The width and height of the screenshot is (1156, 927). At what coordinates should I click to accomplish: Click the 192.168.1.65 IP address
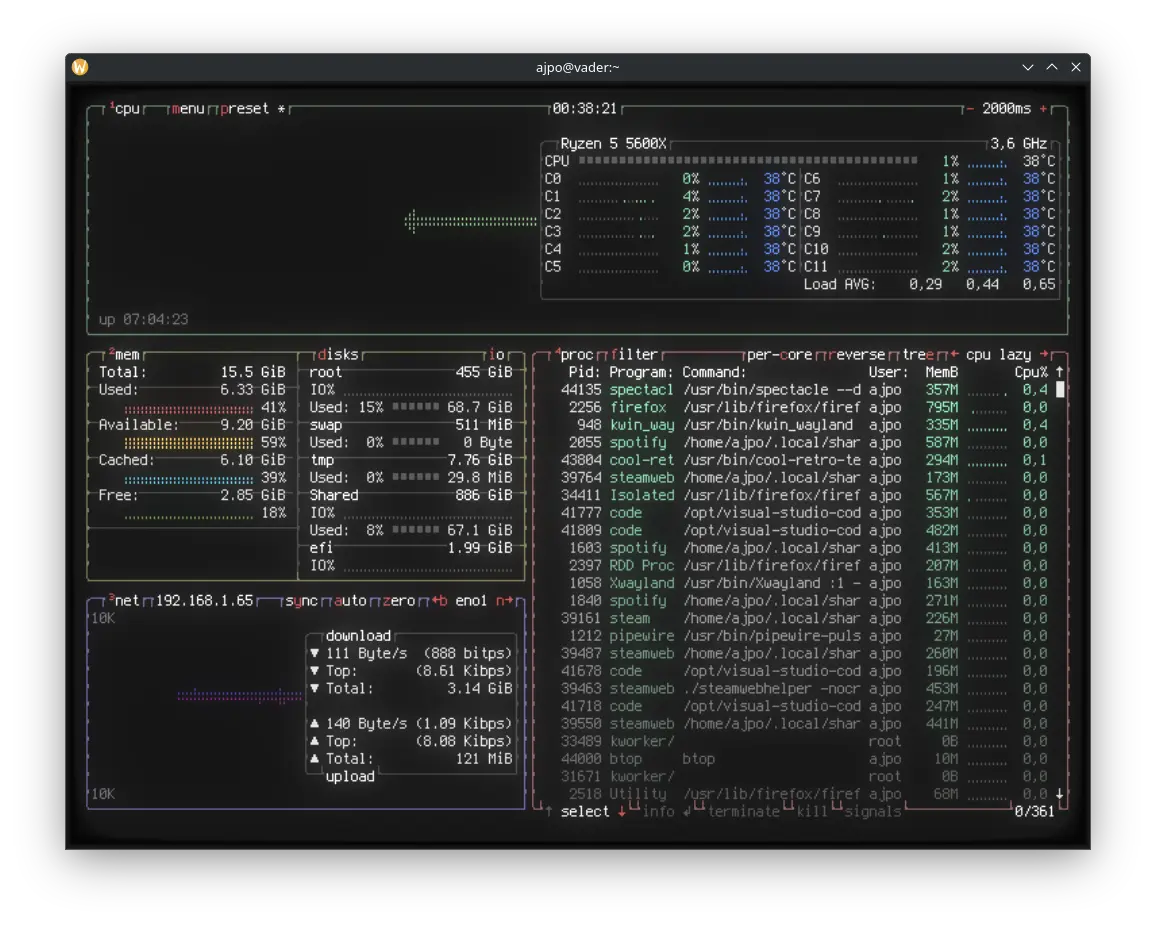point(204,601)
